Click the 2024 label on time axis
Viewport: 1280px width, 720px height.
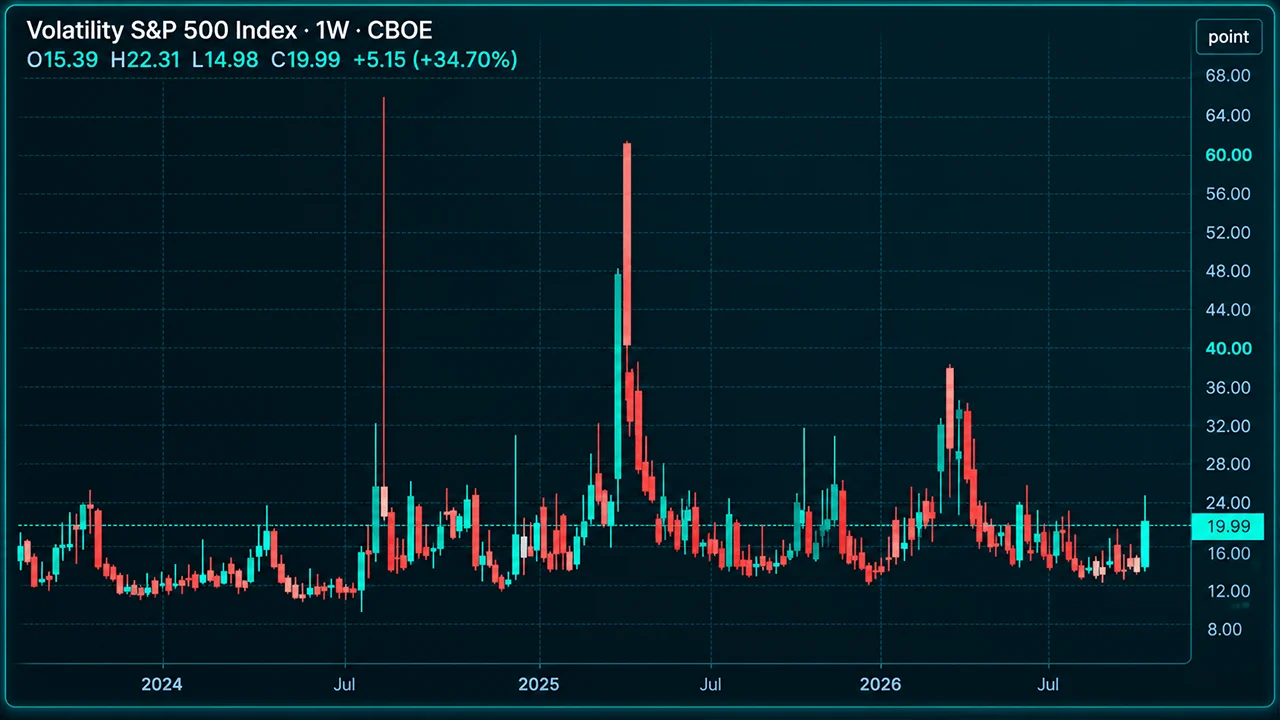162,685
